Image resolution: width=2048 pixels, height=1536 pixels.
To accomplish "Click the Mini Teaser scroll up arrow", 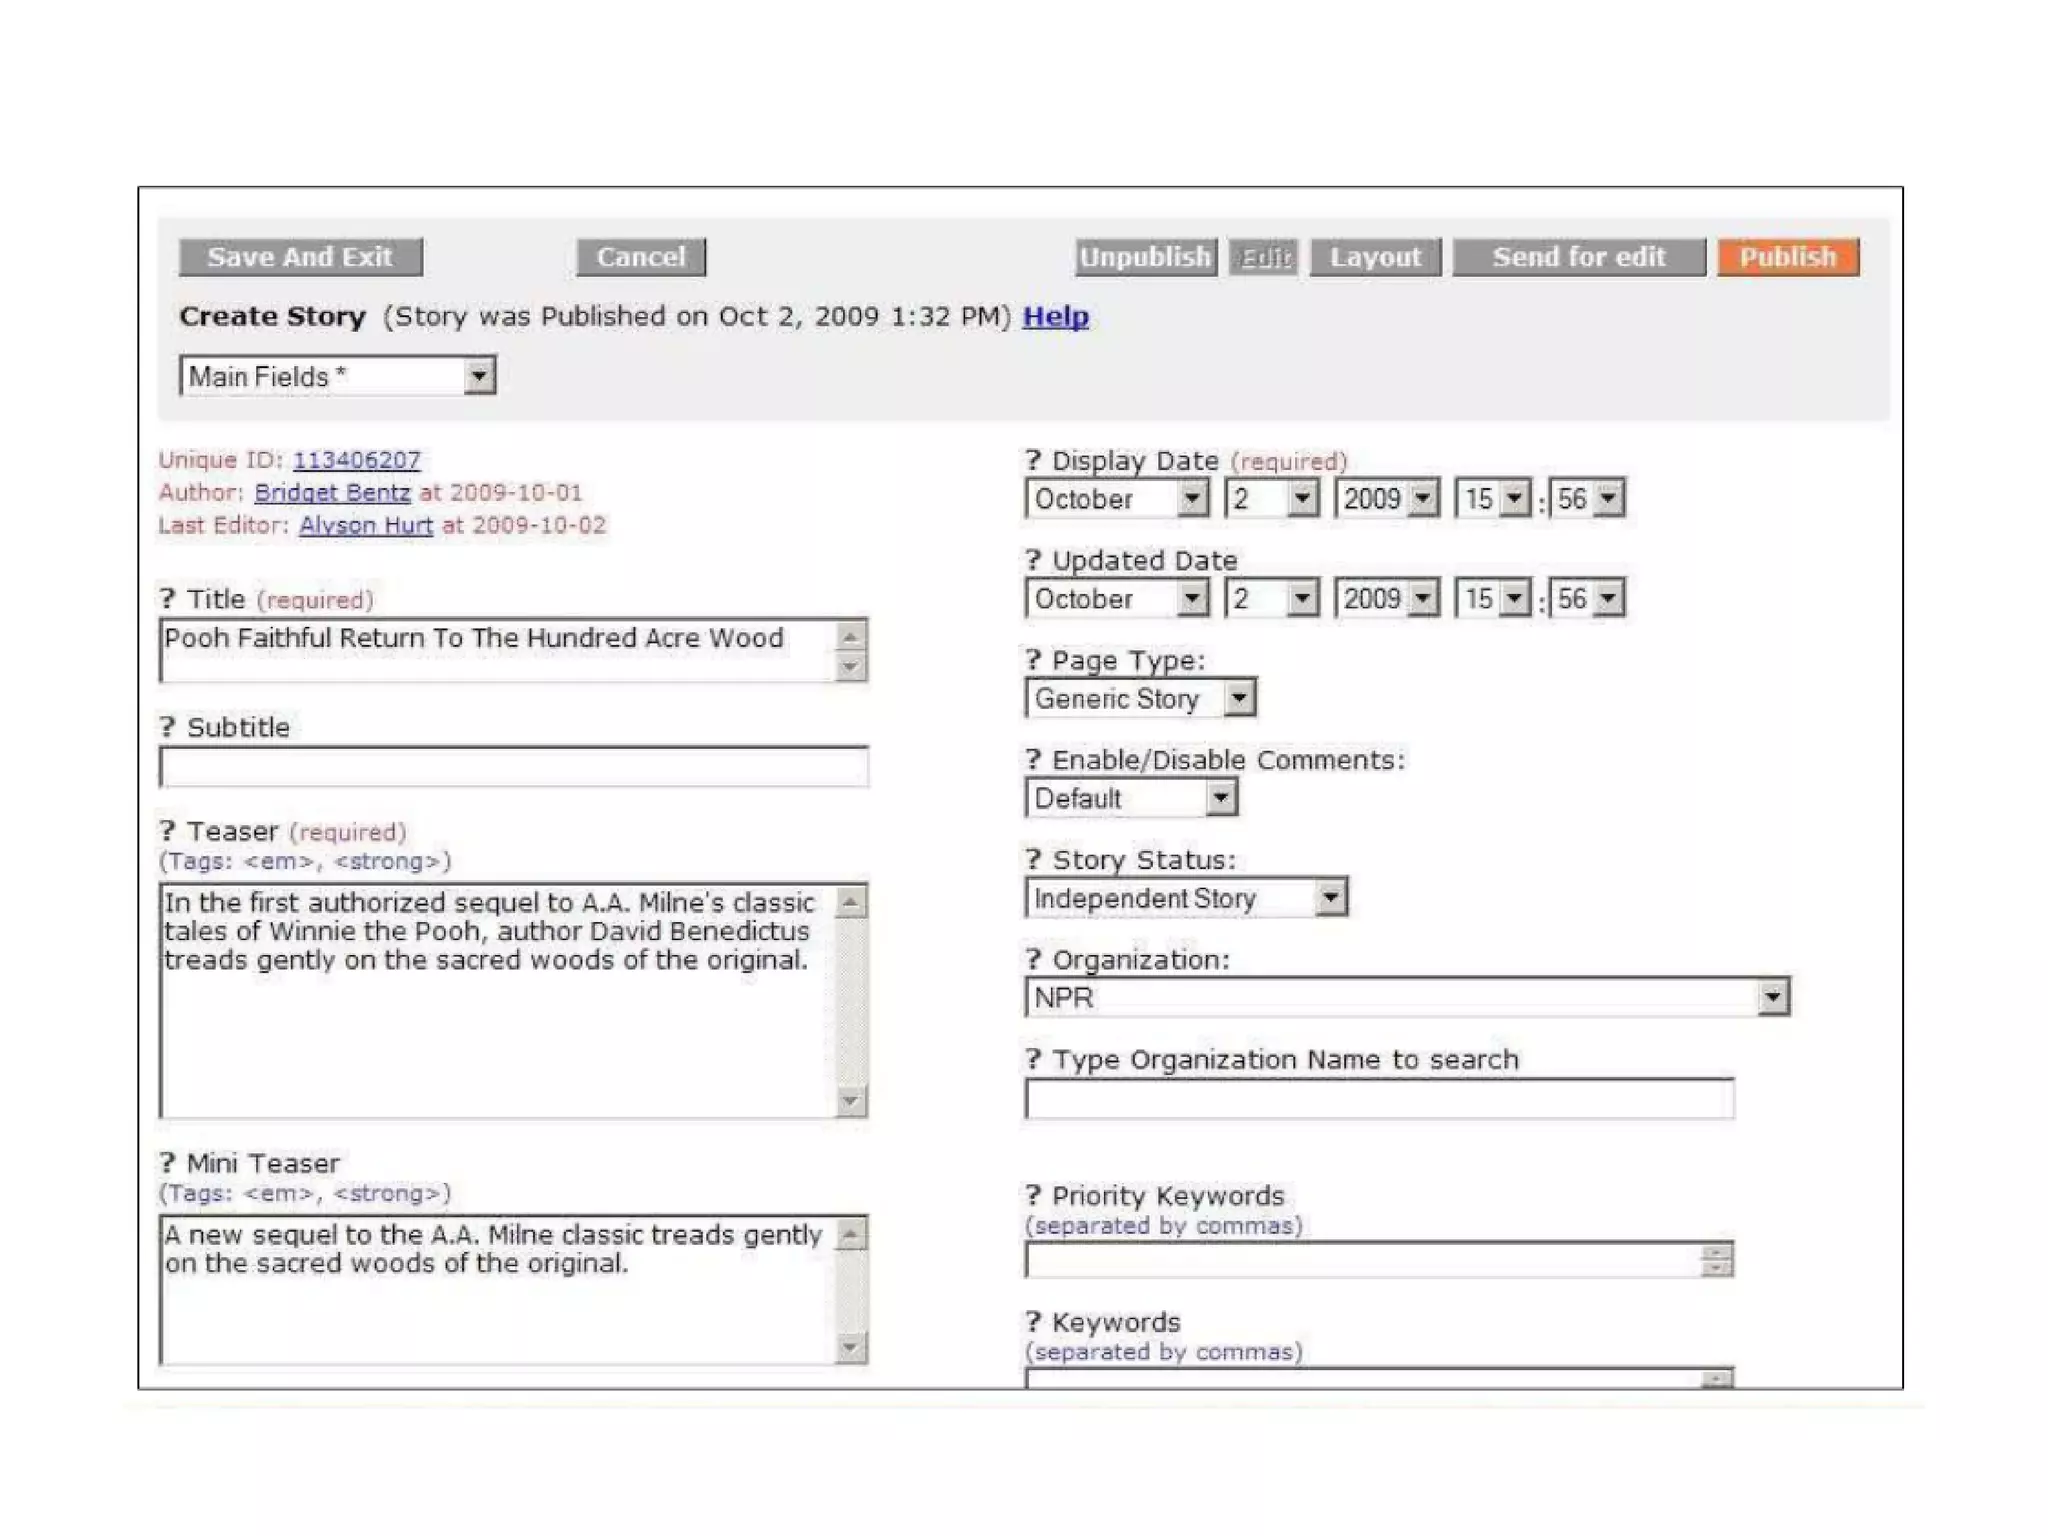I will (850, 1235).
